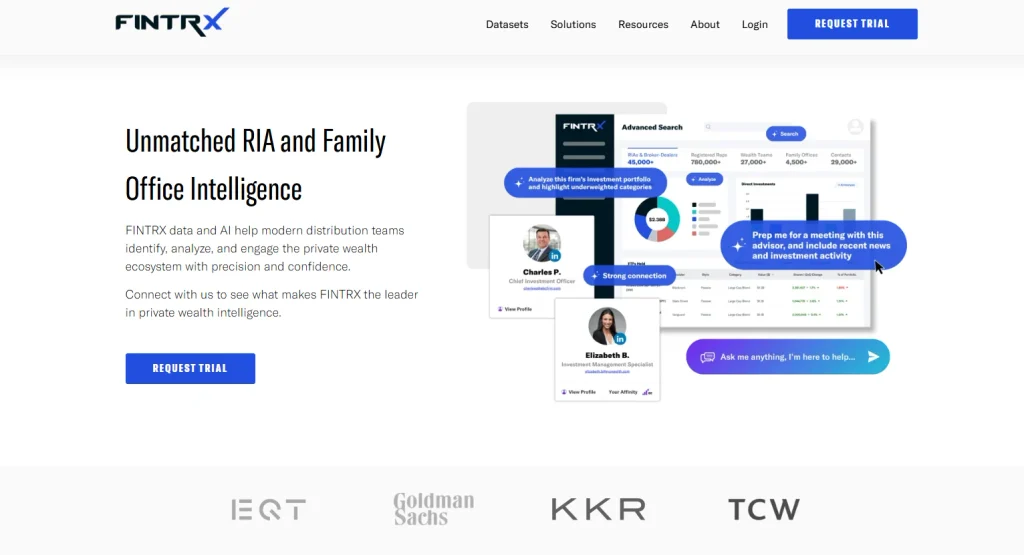Click the user avatar icon in mockup corner
The height and width of the screenshot is (555, 1024).
(855, 127)
